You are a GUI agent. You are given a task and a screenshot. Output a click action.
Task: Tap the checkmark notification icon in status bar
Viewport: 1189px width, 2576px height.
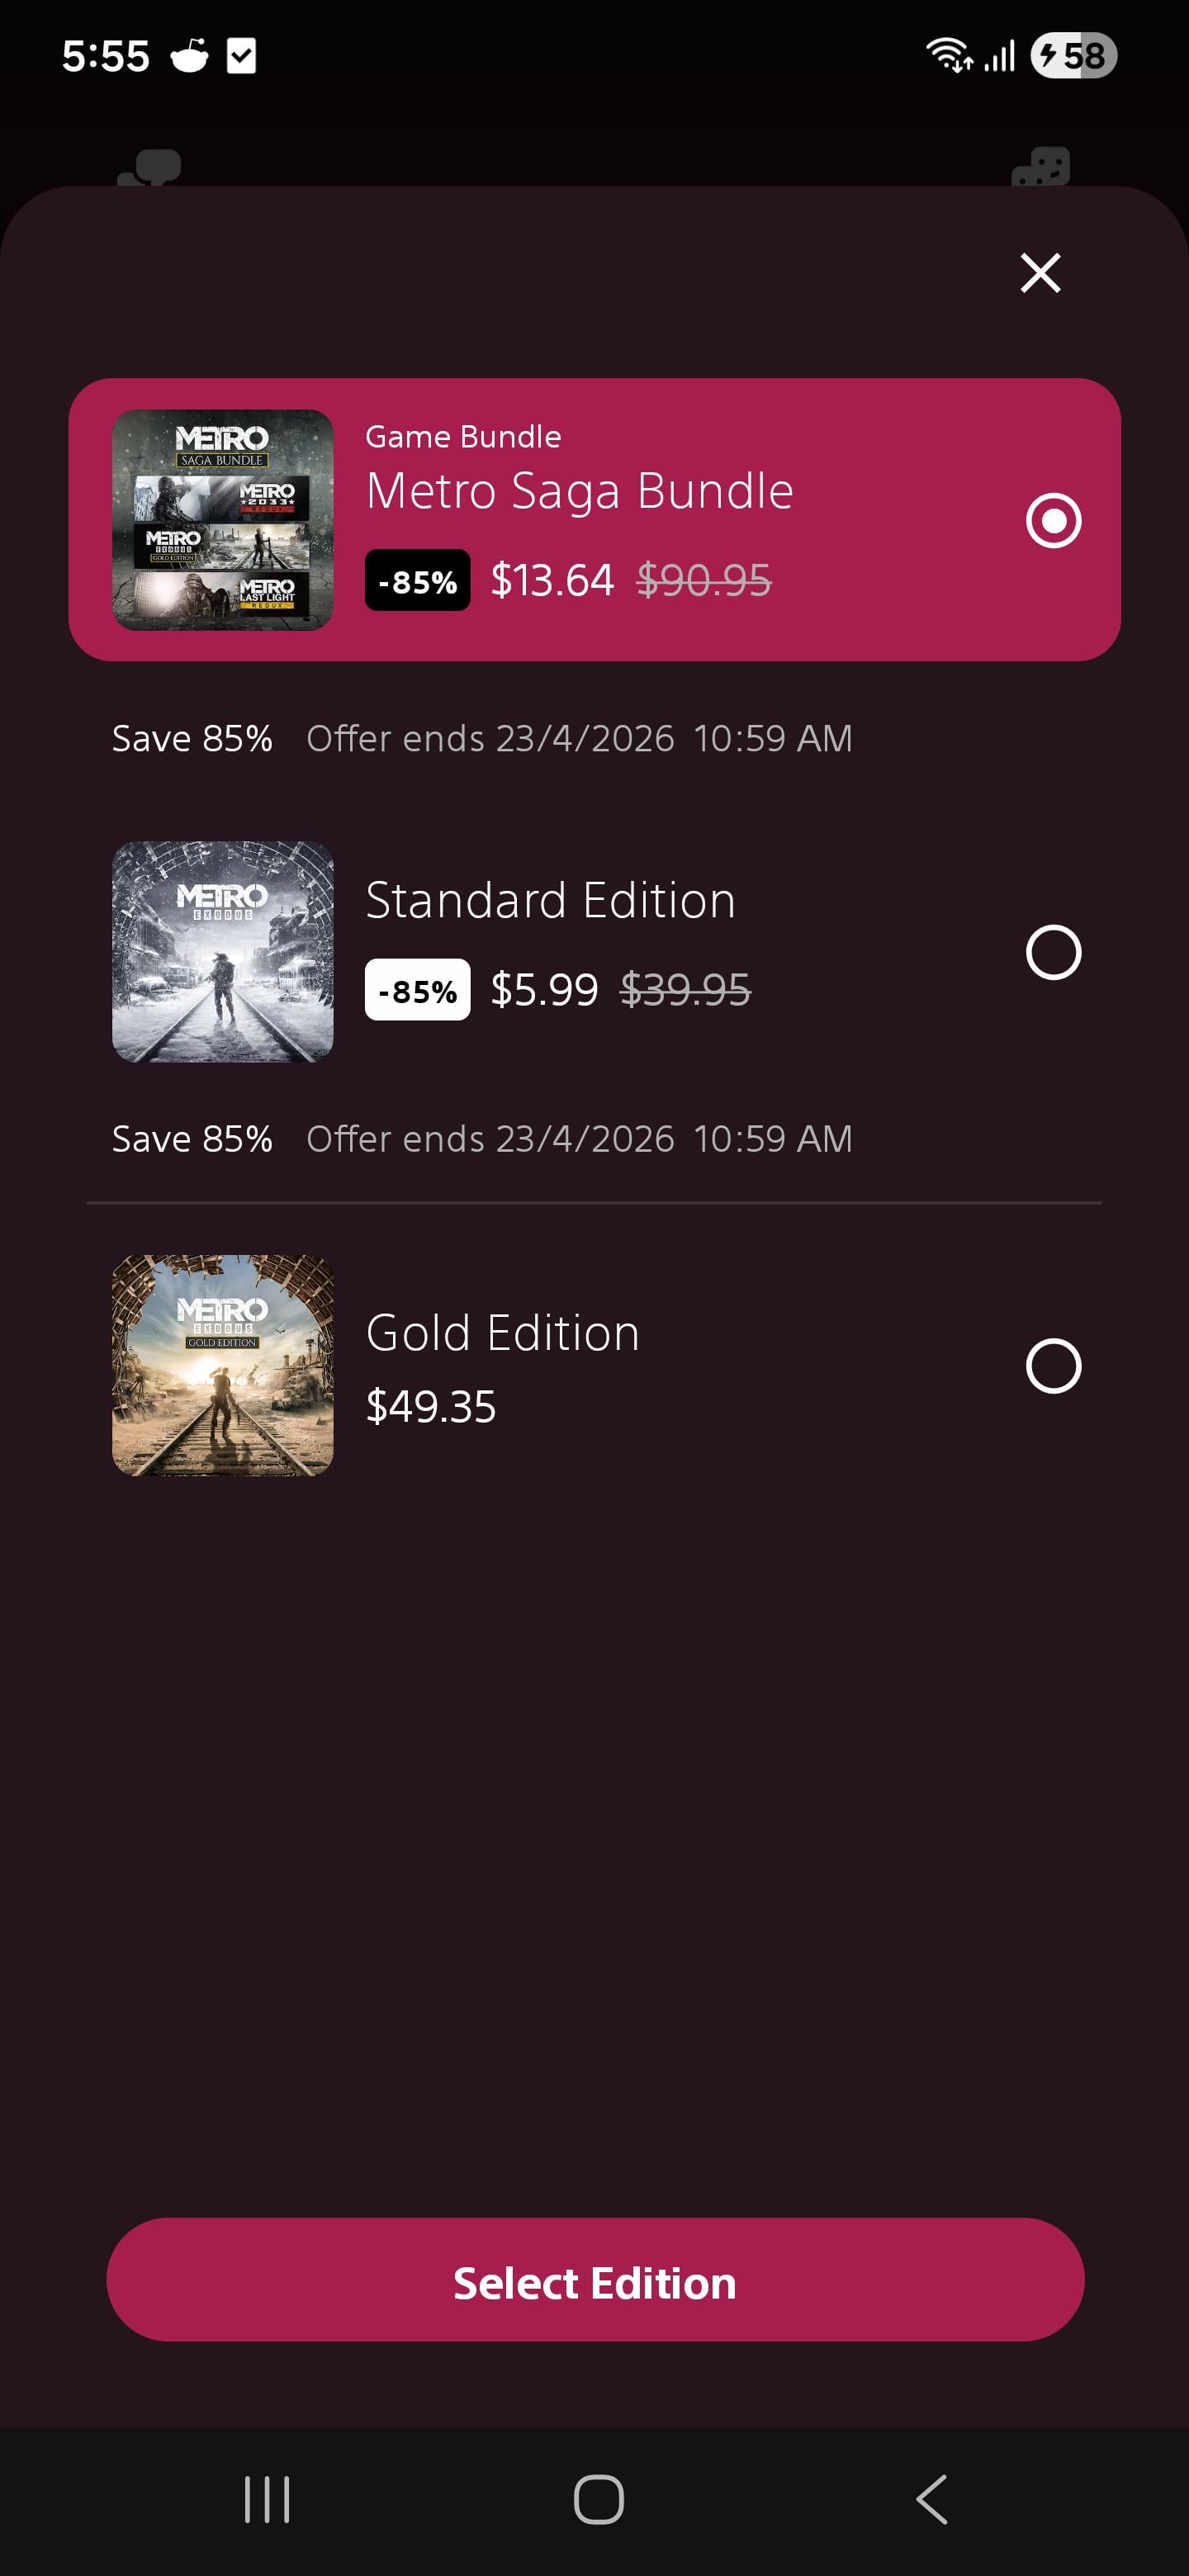241,56
